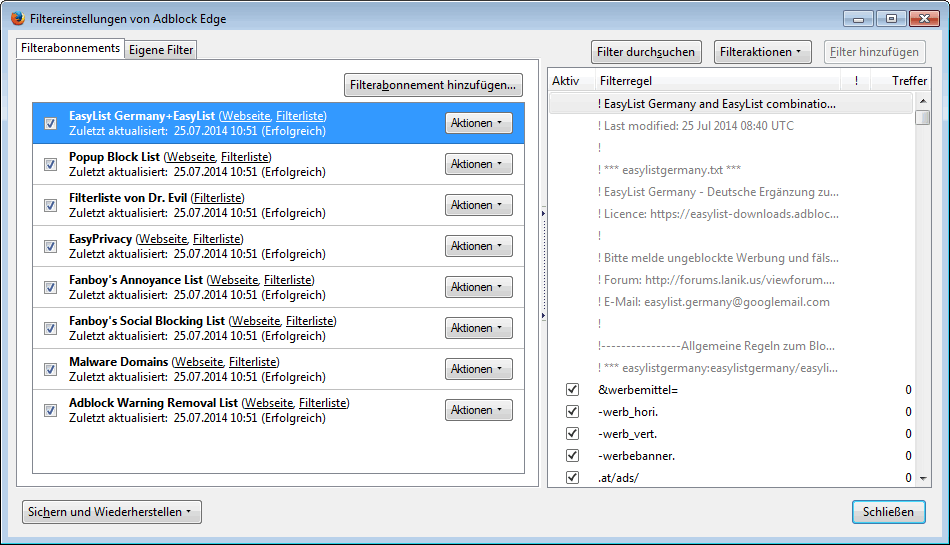950x545 pixels.
Task: Click the exclamation mark column header
Action: point(856,81)
